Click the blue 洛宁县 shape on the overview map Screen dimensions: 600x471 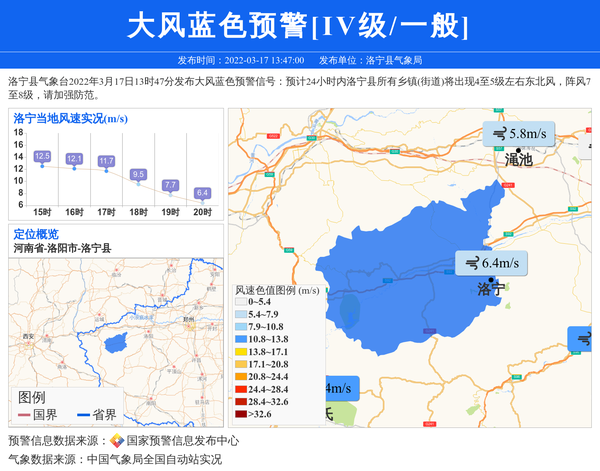tap(115, 344)
